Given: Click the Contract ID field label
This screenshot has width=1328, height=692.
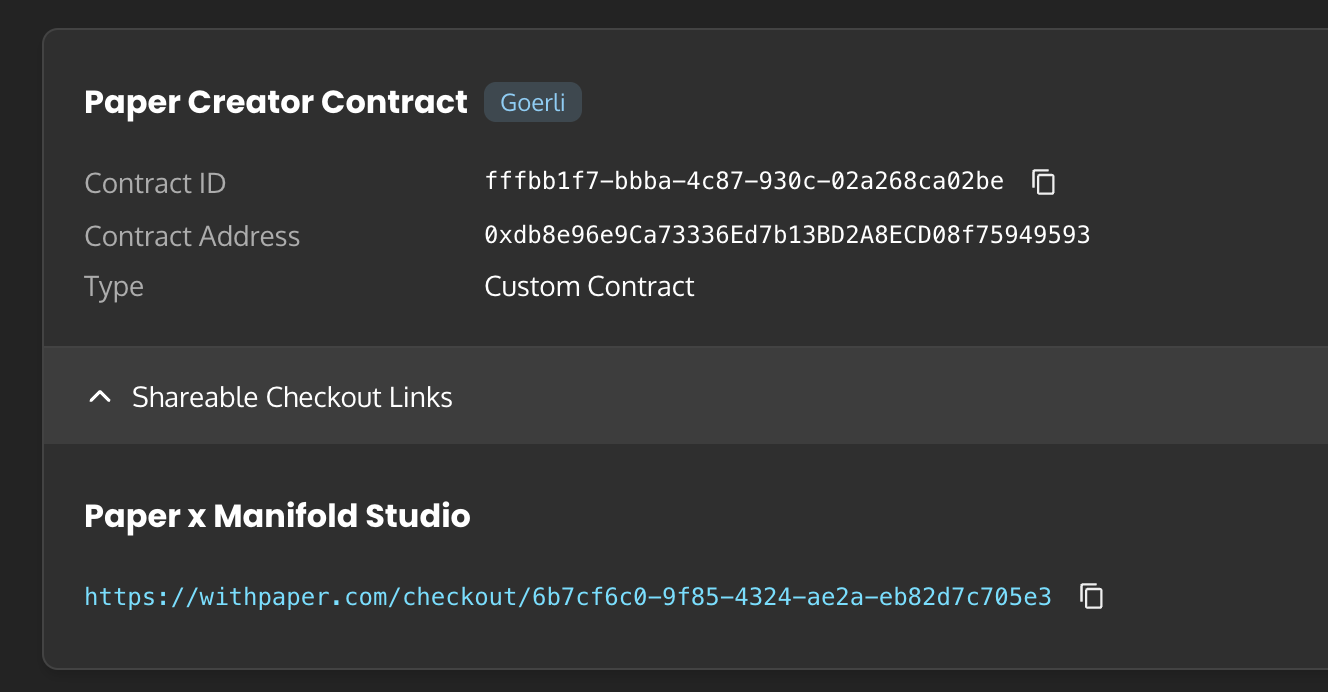Looking at the screenshot, I should 155,183.
